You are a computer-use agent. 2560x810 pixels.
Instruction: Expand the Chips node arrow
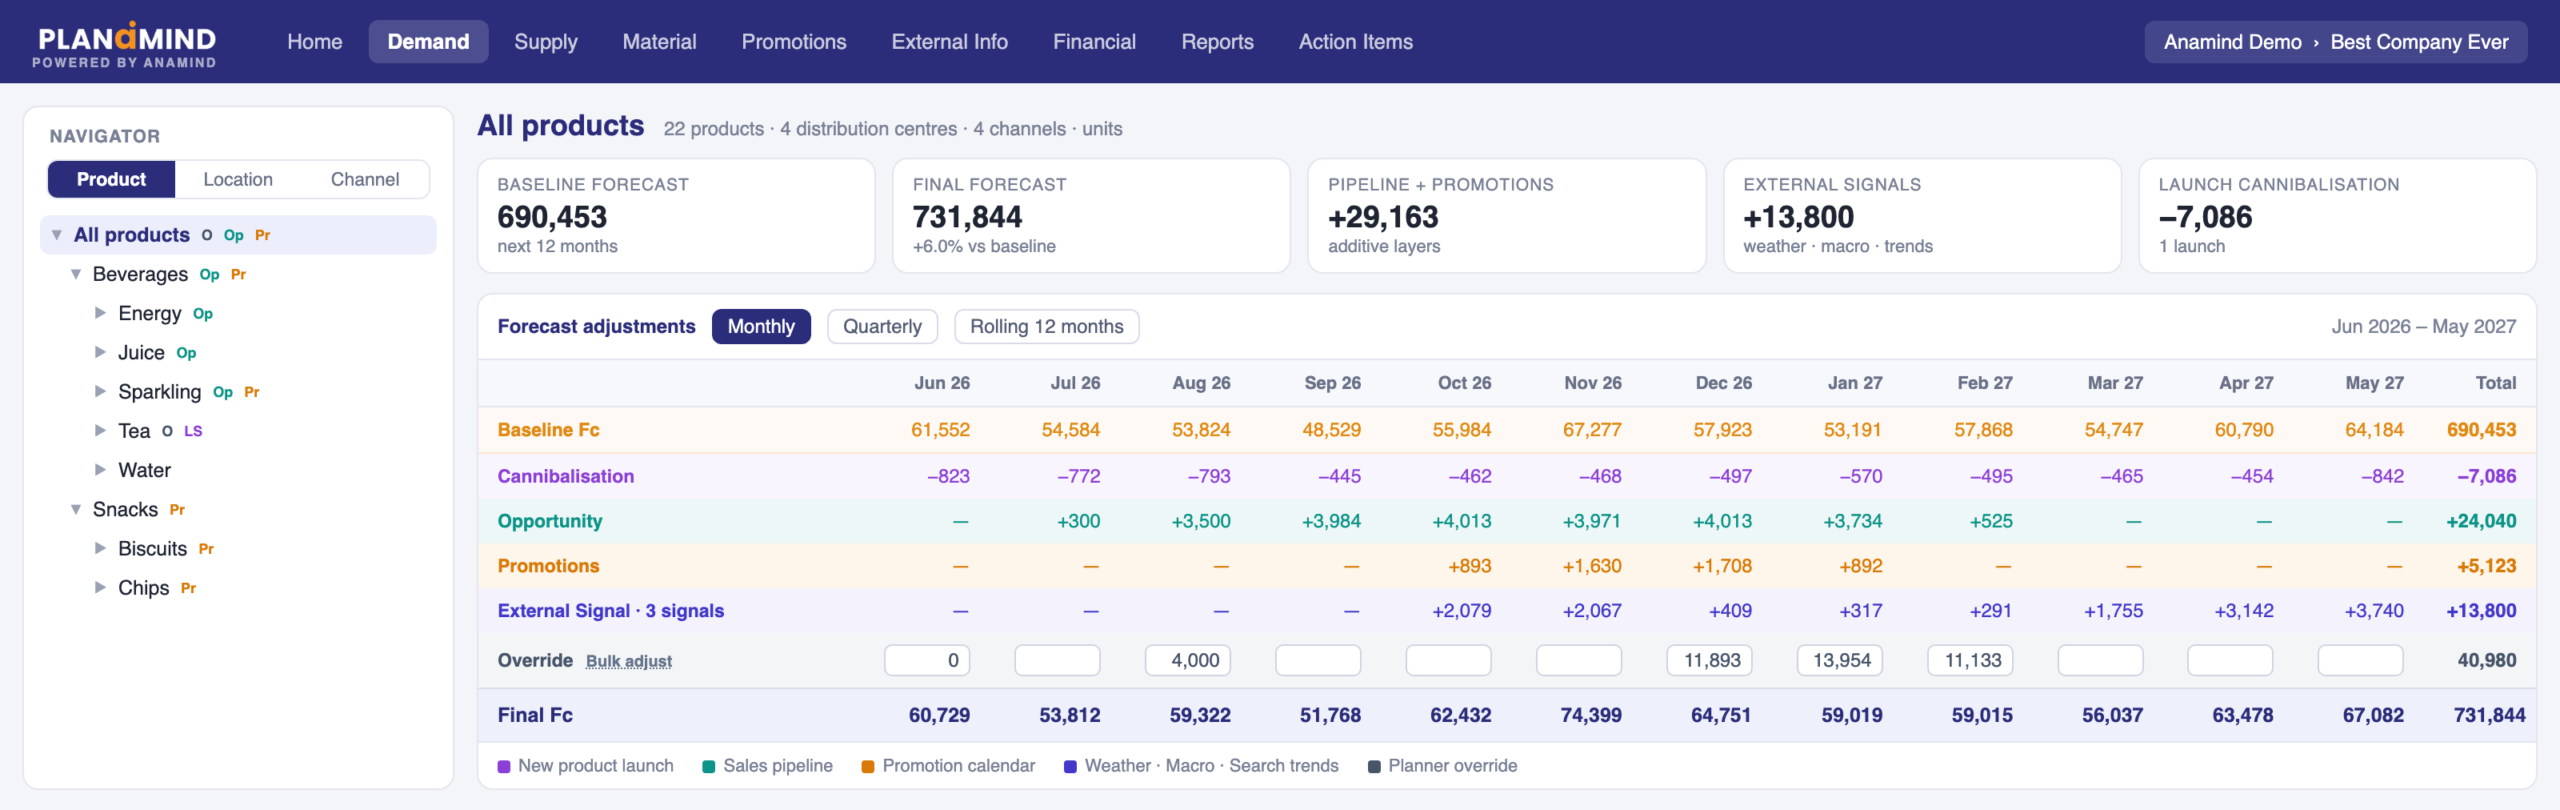[100, 587]
